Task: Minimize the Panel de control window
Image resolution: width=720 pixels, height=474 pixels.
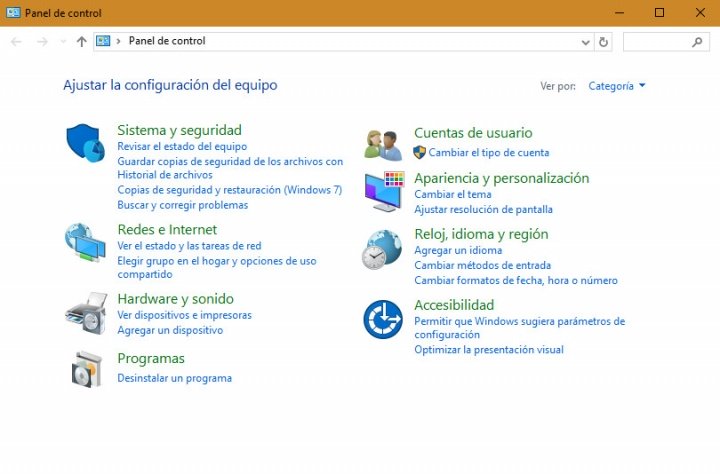Action: point(619,13)
